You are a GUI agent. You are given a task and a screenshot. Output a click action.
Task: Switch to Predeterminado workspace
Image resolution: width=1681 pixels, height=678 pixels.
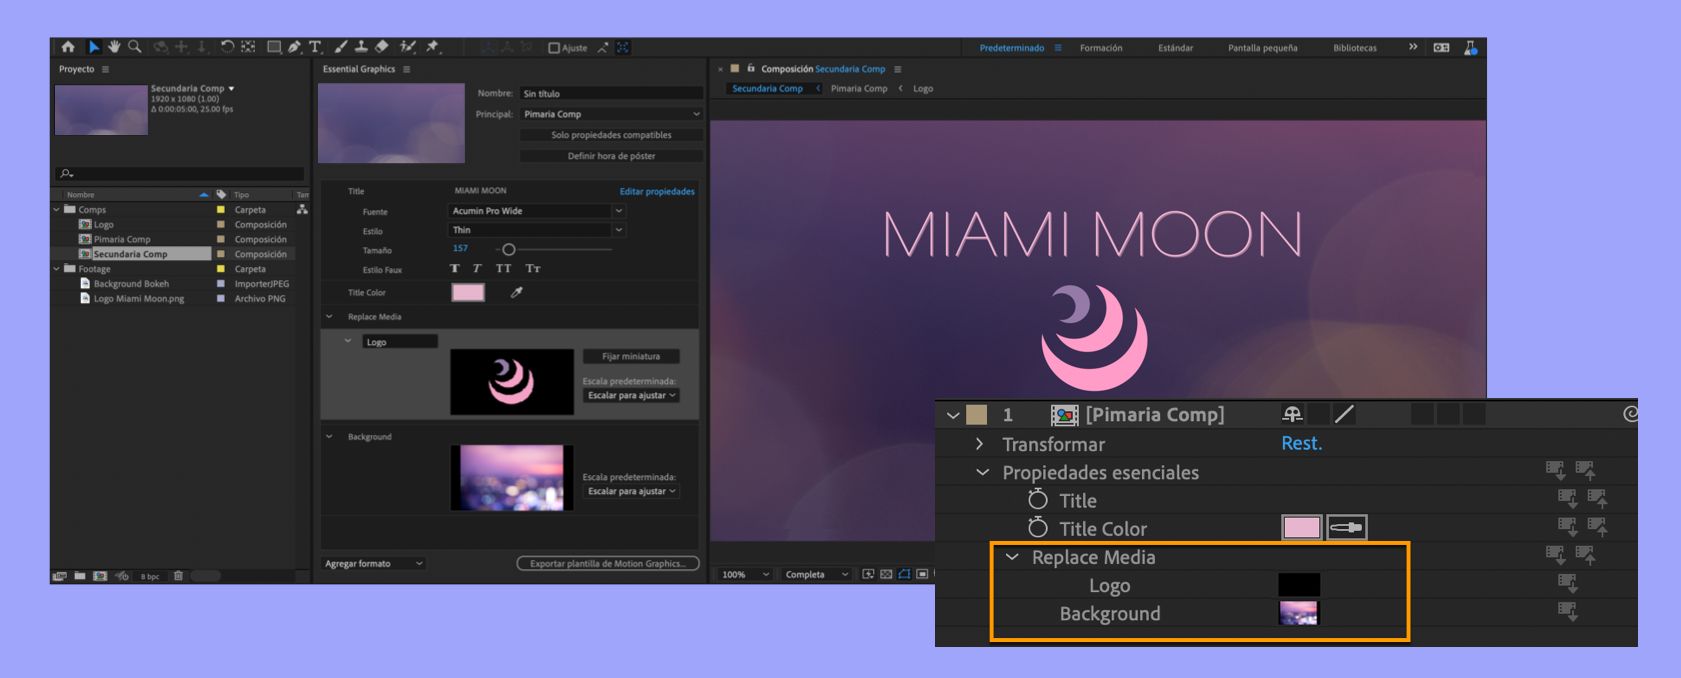point(1012,48)
